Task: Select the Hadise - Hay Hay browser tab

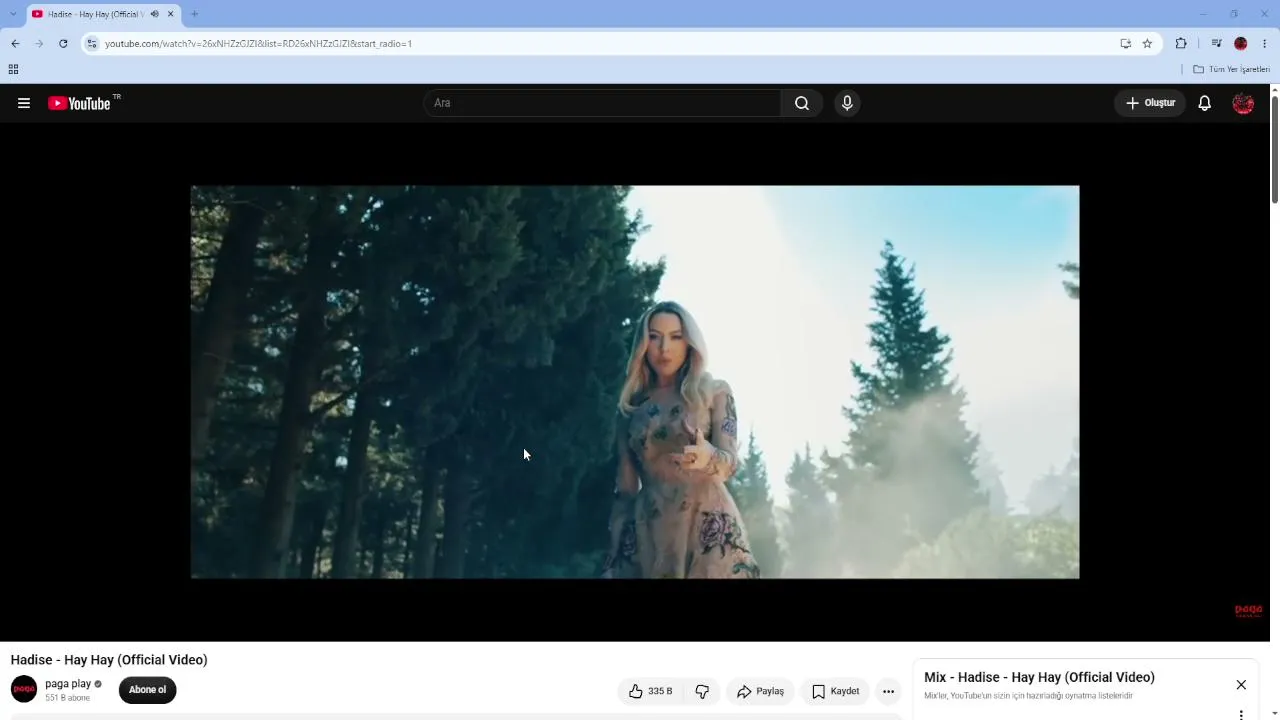Action: (x=95, y=14)
